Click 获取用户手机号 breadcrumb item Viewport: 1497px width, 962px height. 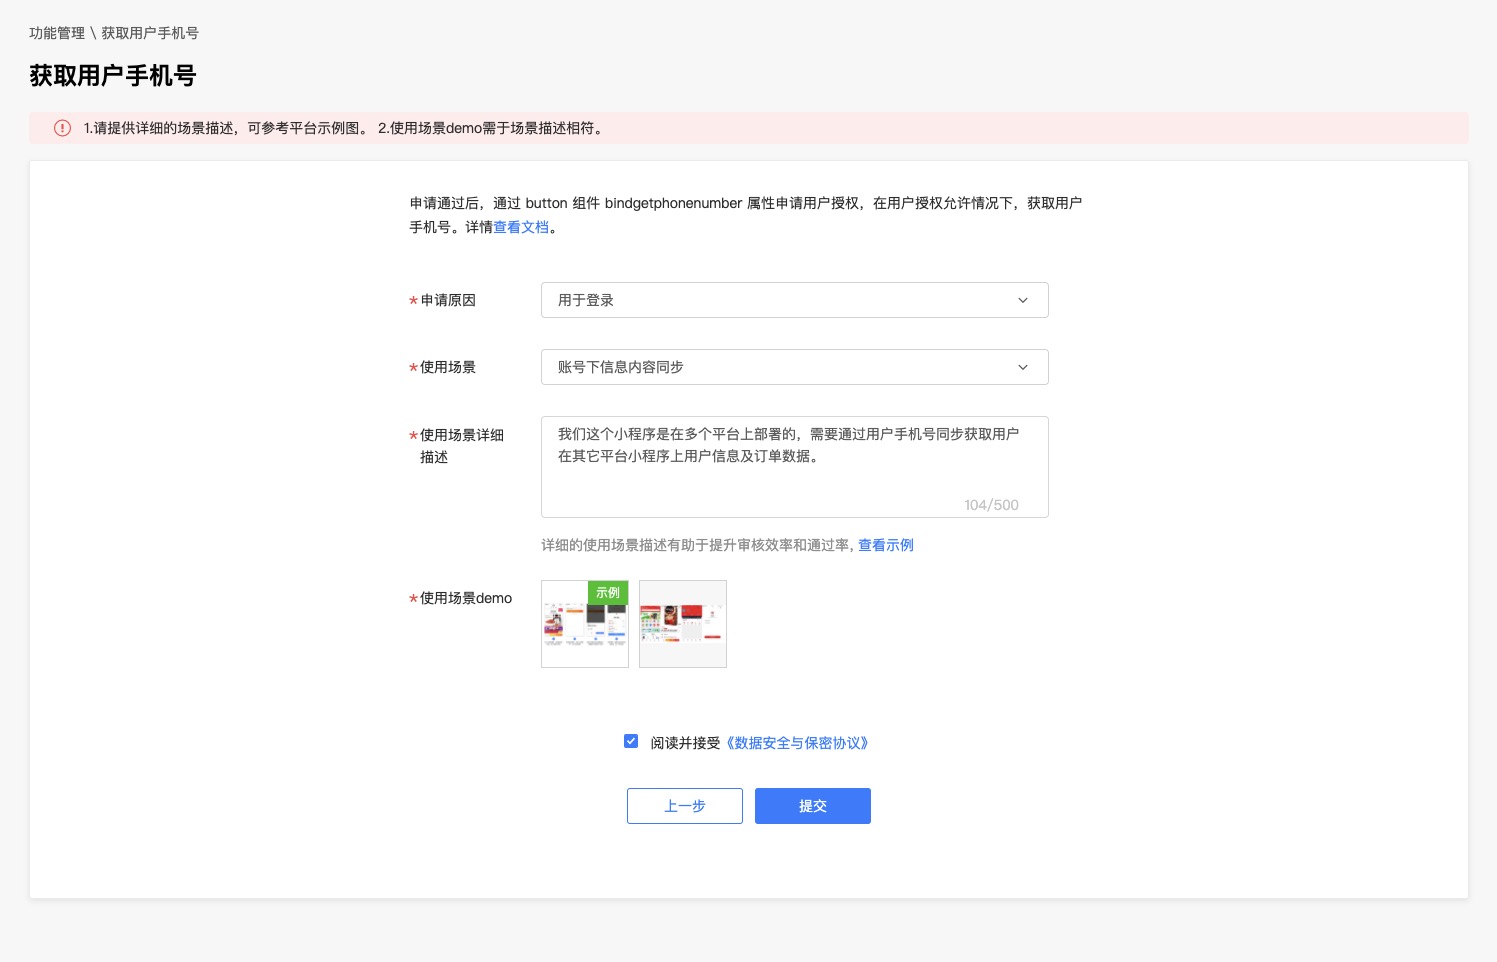(150, 33)
